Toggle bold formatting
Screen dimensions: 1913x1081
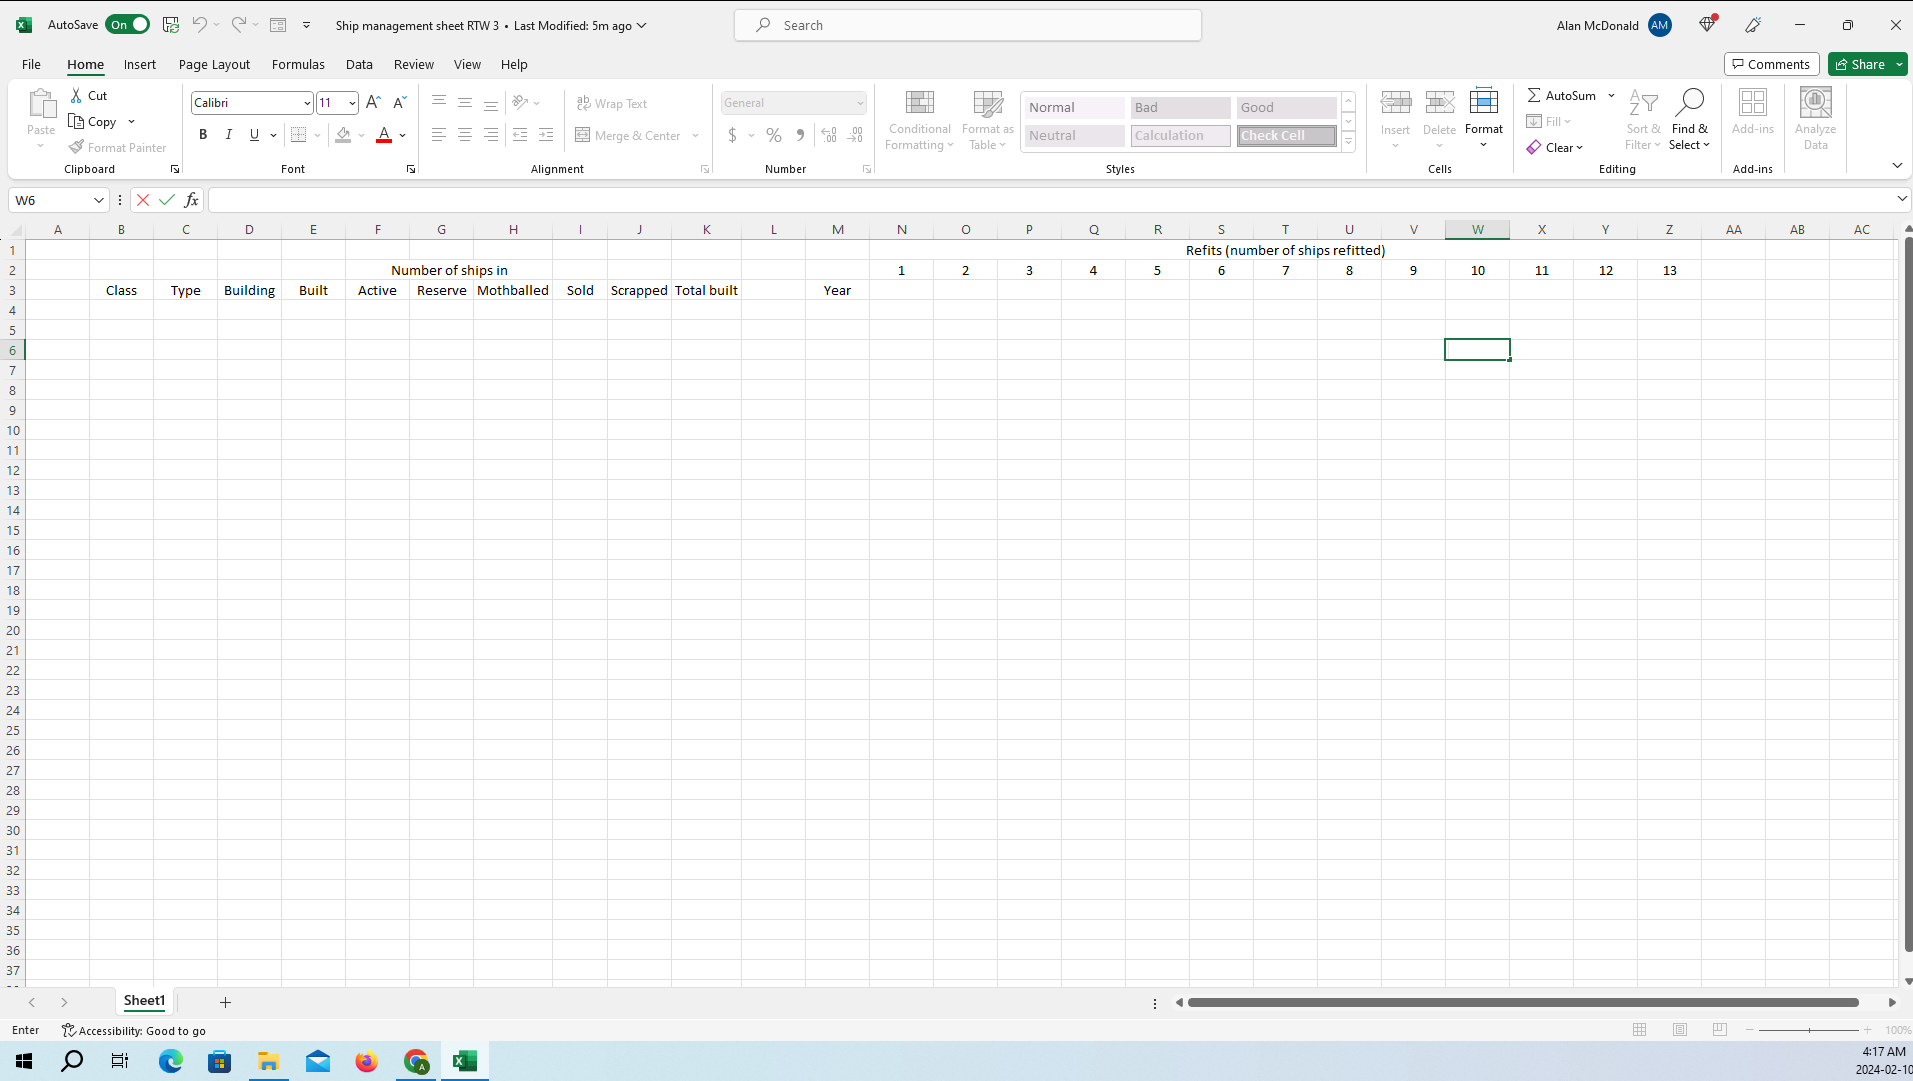[203, 134]
